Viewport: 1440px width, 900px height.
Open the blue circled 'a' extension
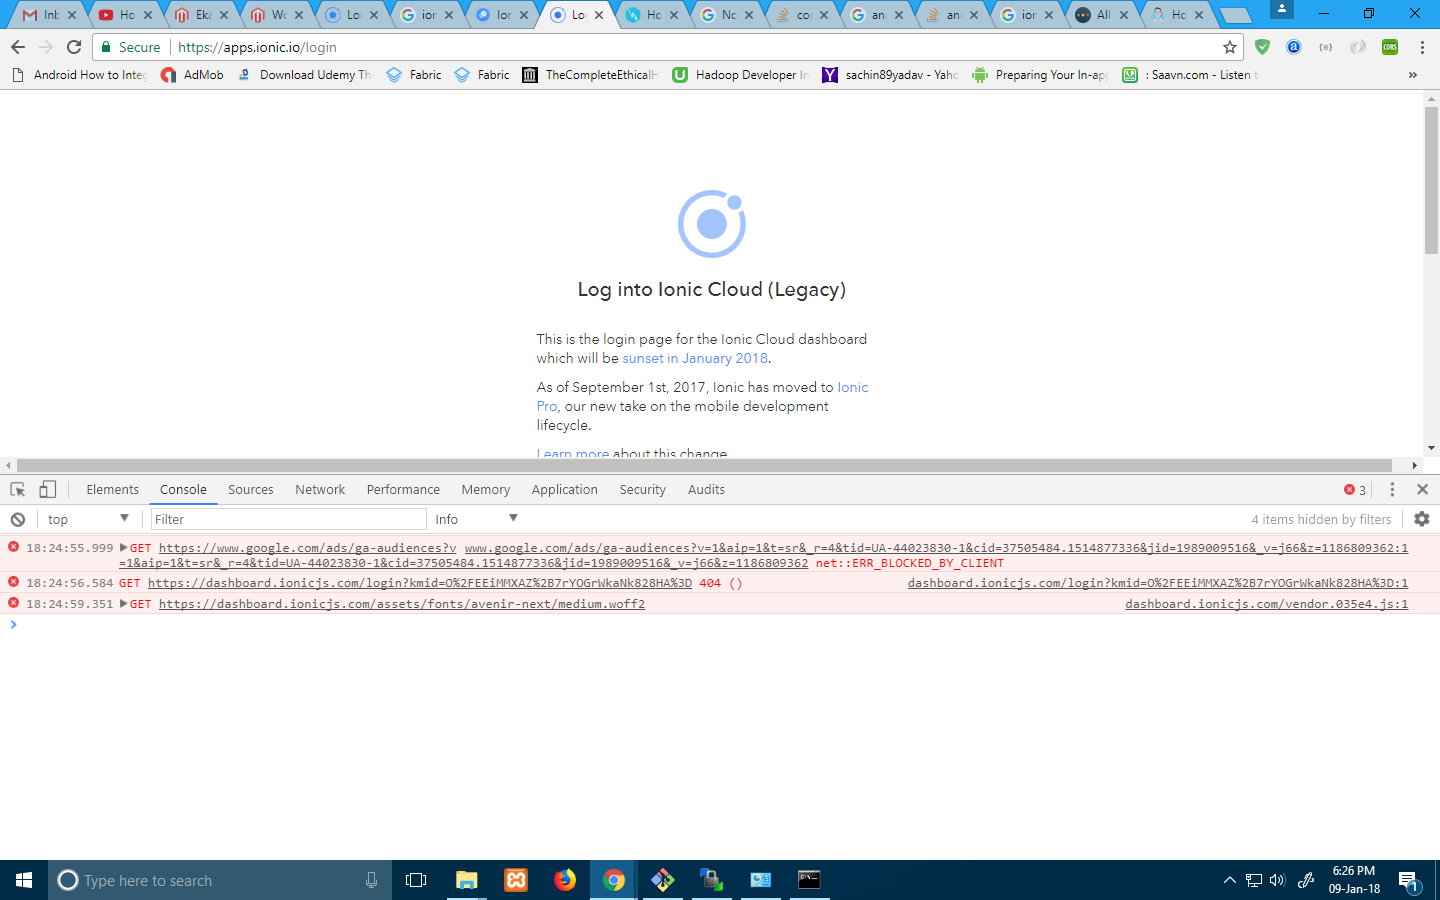coord(1294,47)
